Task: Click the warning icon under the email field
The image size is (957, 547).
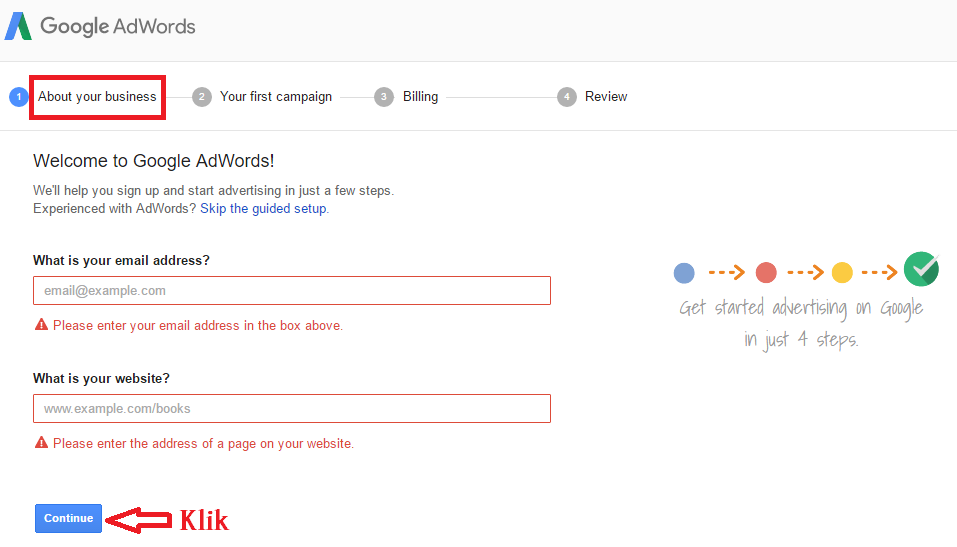Action: [41, 325]
